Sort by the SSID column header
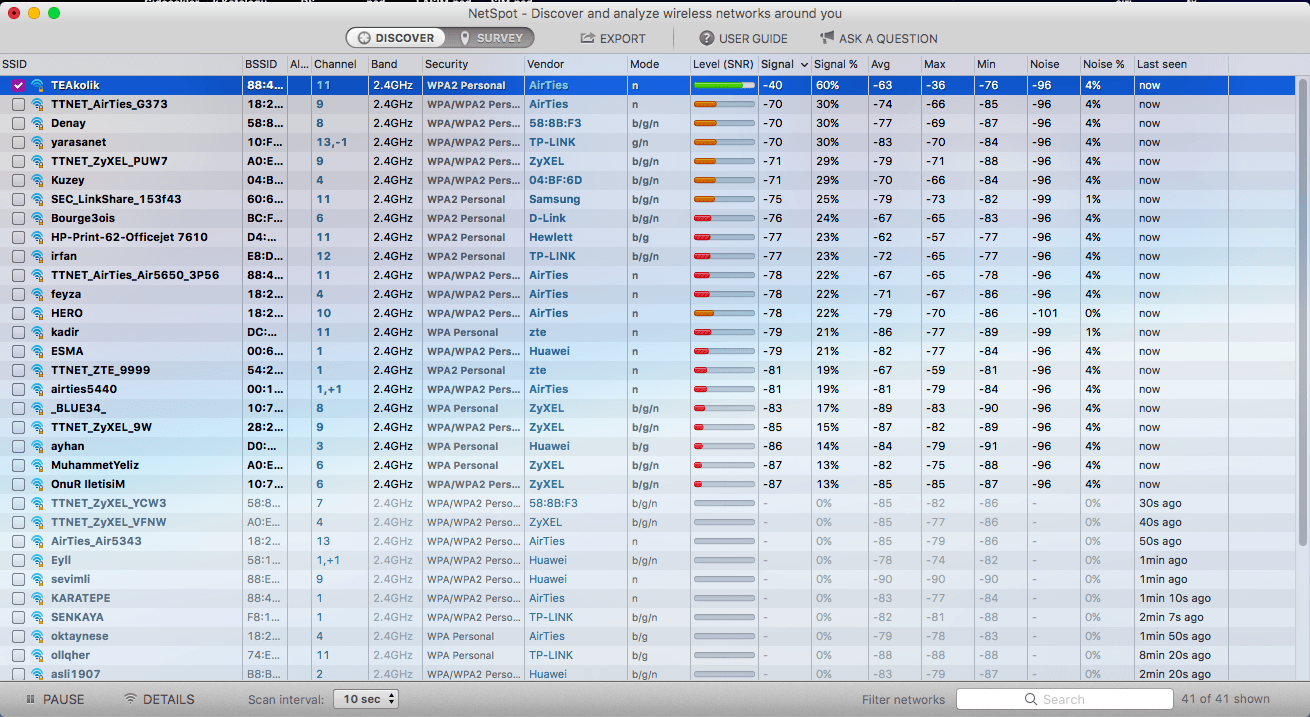The width and height of the screenshot is (1310, 717). pos(121,64)
